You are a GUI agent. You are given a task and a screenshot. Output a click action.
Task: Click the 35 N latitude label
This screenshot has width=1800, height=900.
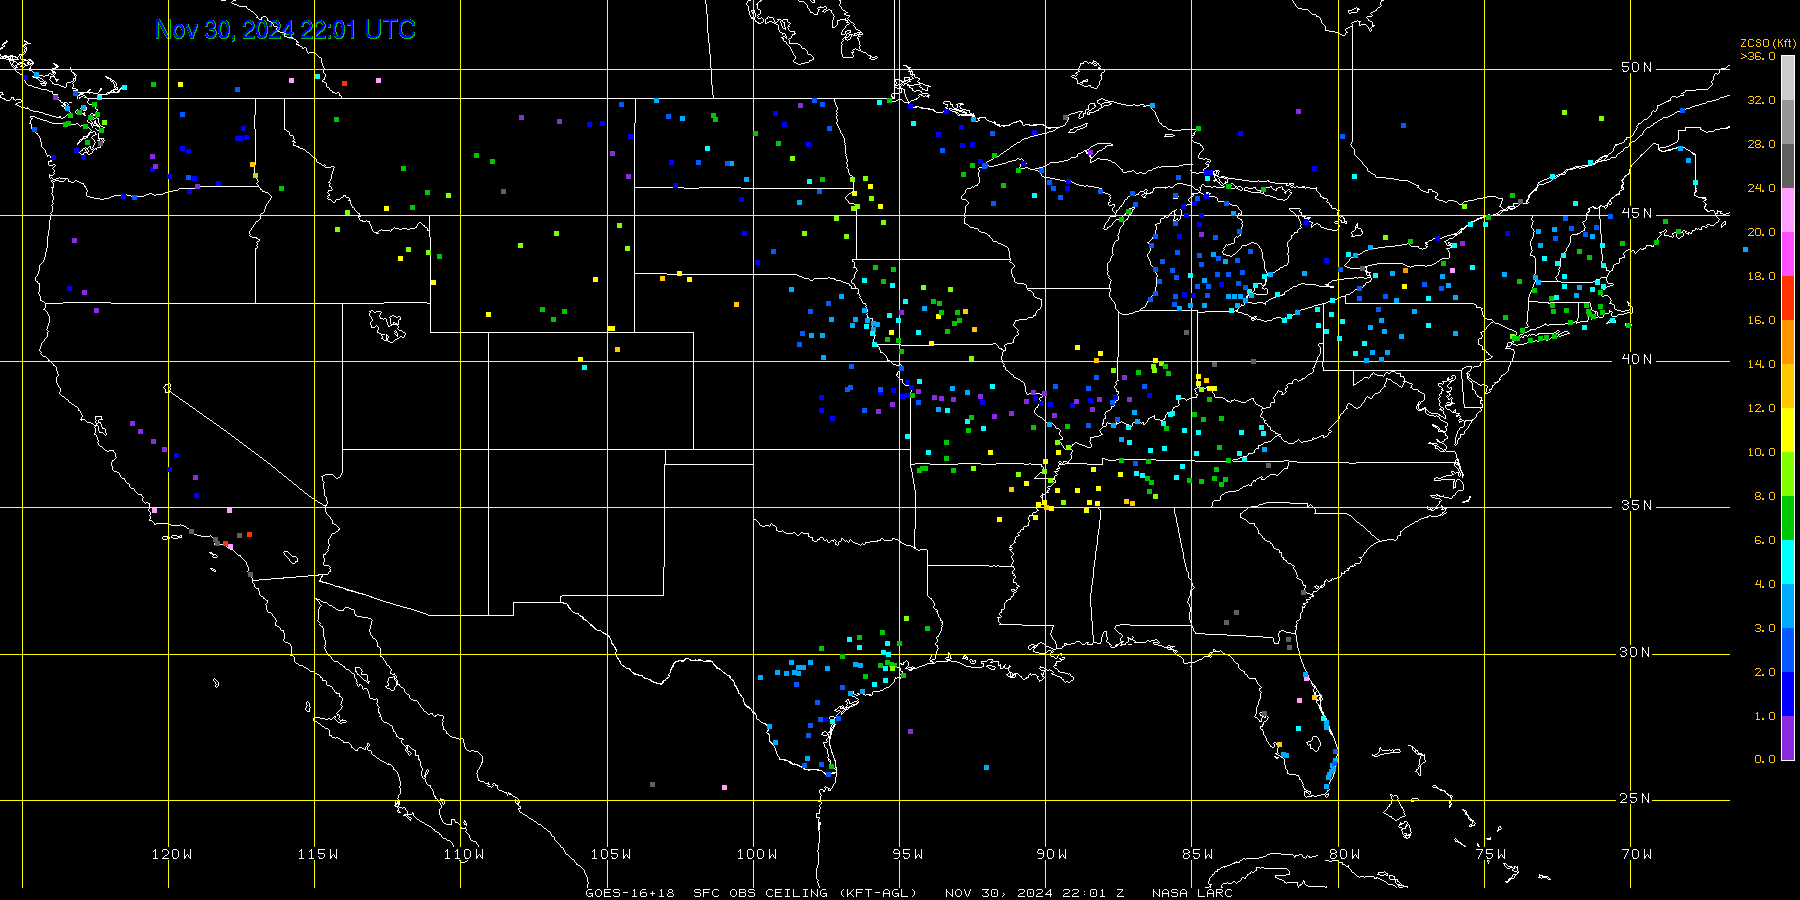(1636, 505)
